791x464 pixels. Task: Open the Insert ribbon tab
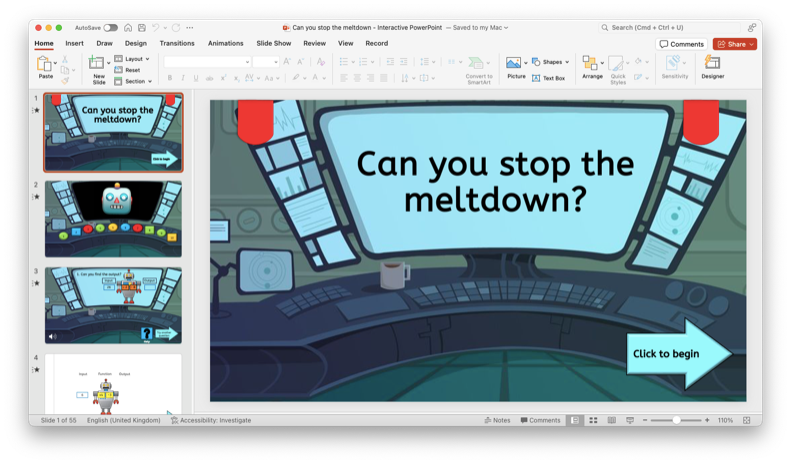click(x=75, y=43)
